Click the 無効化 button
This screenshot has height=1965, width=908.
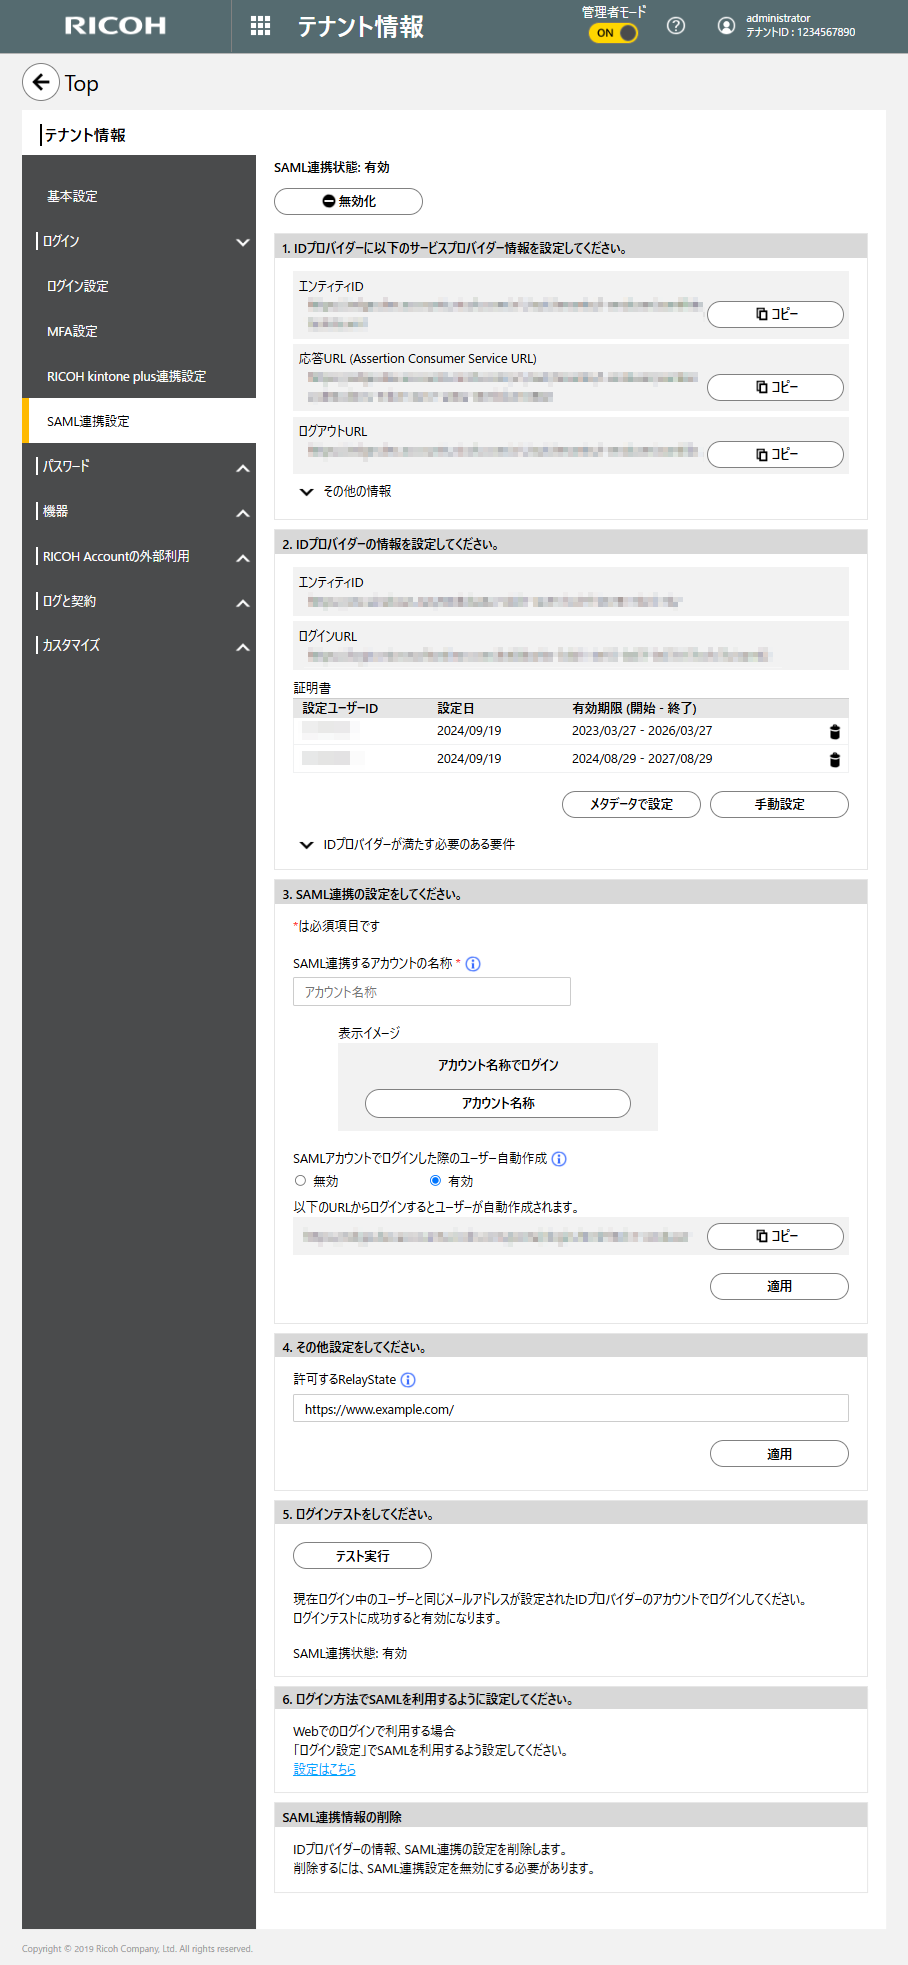pyautogui.click(x=348, y=201)
